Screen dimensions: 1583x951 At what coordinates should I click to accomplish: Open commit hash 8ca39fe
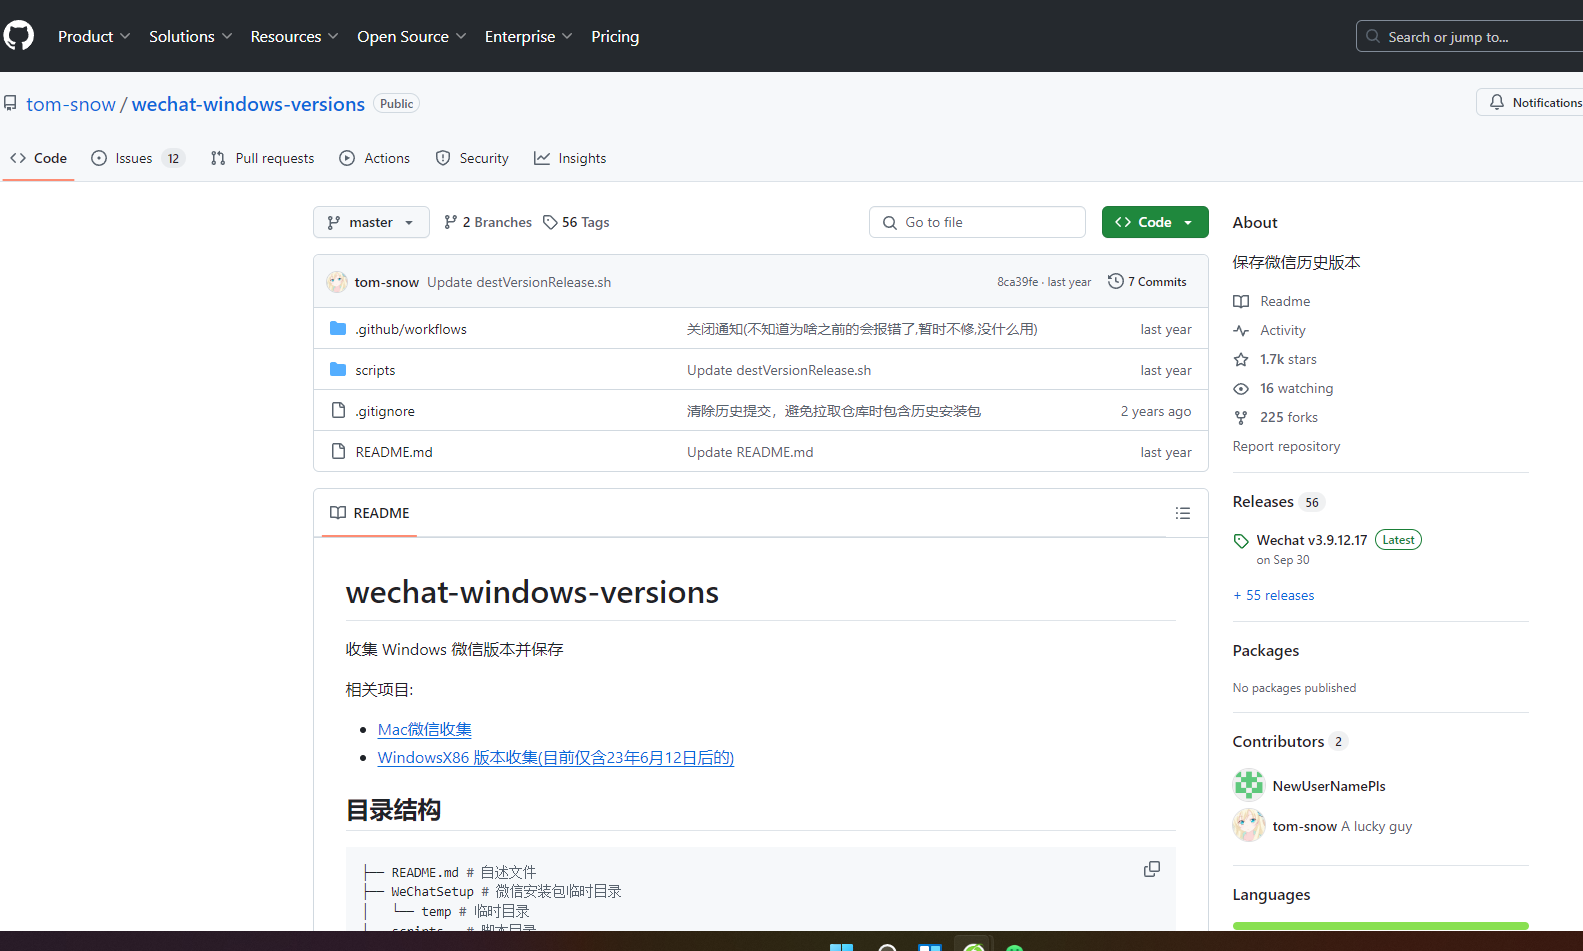1017,282
